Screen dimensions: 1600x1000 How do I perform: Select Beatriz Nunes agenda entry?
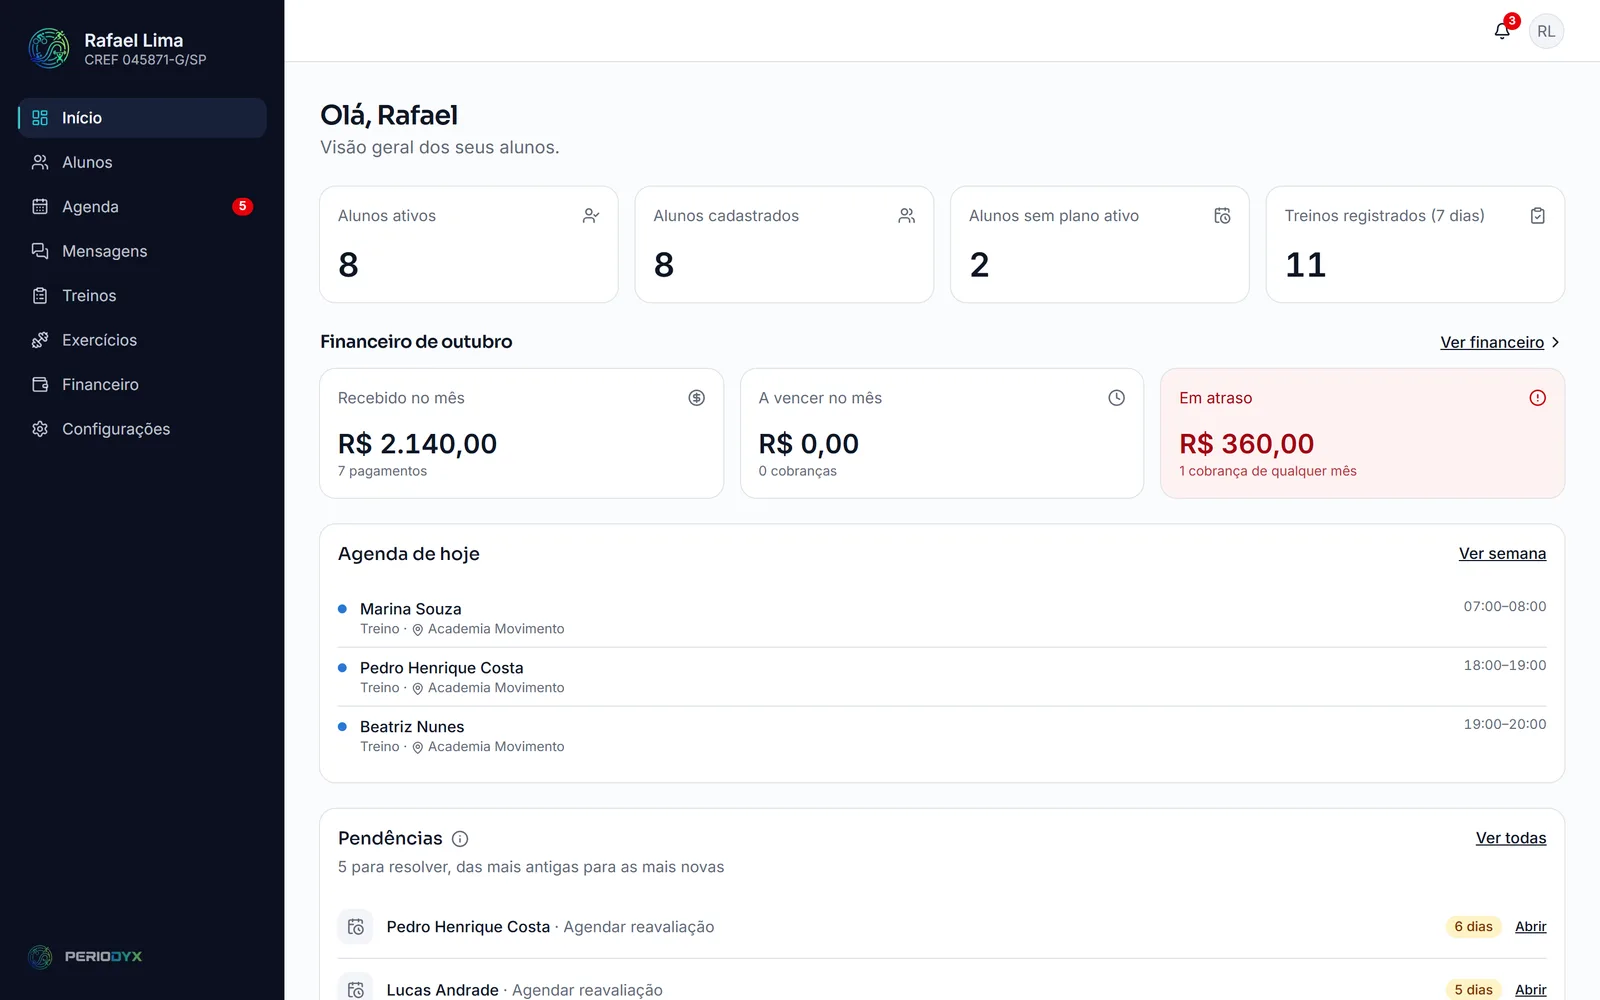[x=942, y=736]
